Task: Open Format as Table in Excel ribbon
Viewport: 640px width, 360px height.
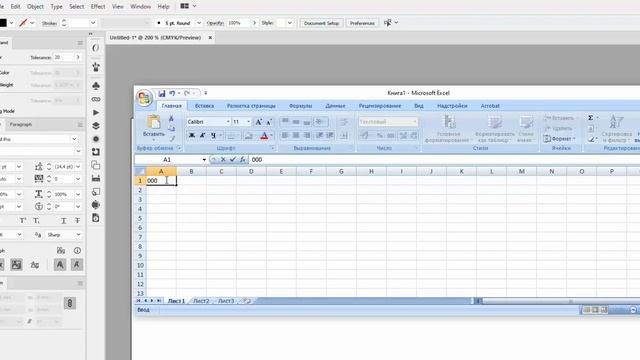Action: (x=494, y=129)
